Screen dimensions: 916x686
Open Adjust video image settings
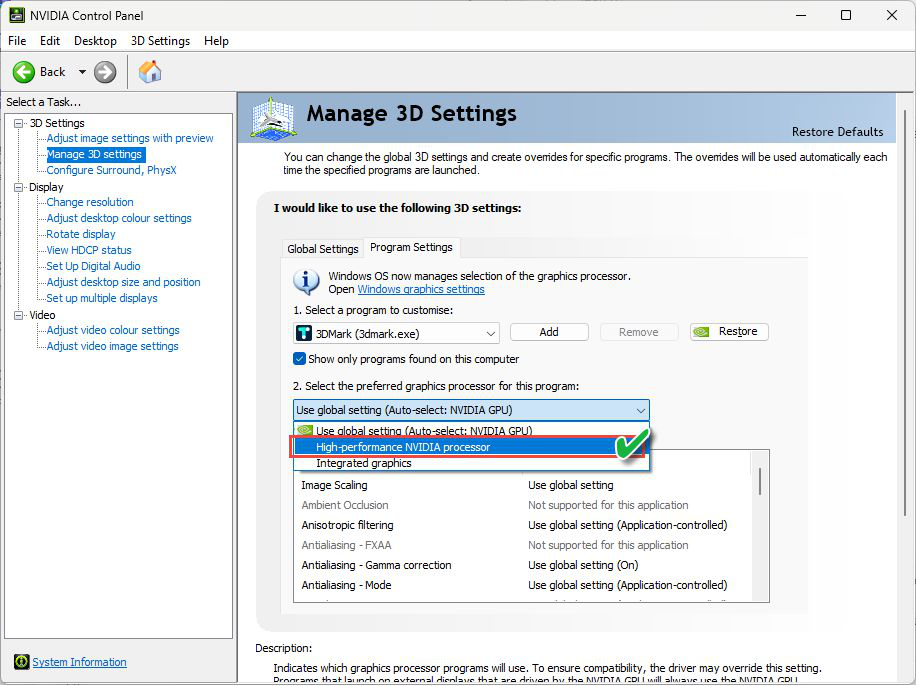coord(112,347)
